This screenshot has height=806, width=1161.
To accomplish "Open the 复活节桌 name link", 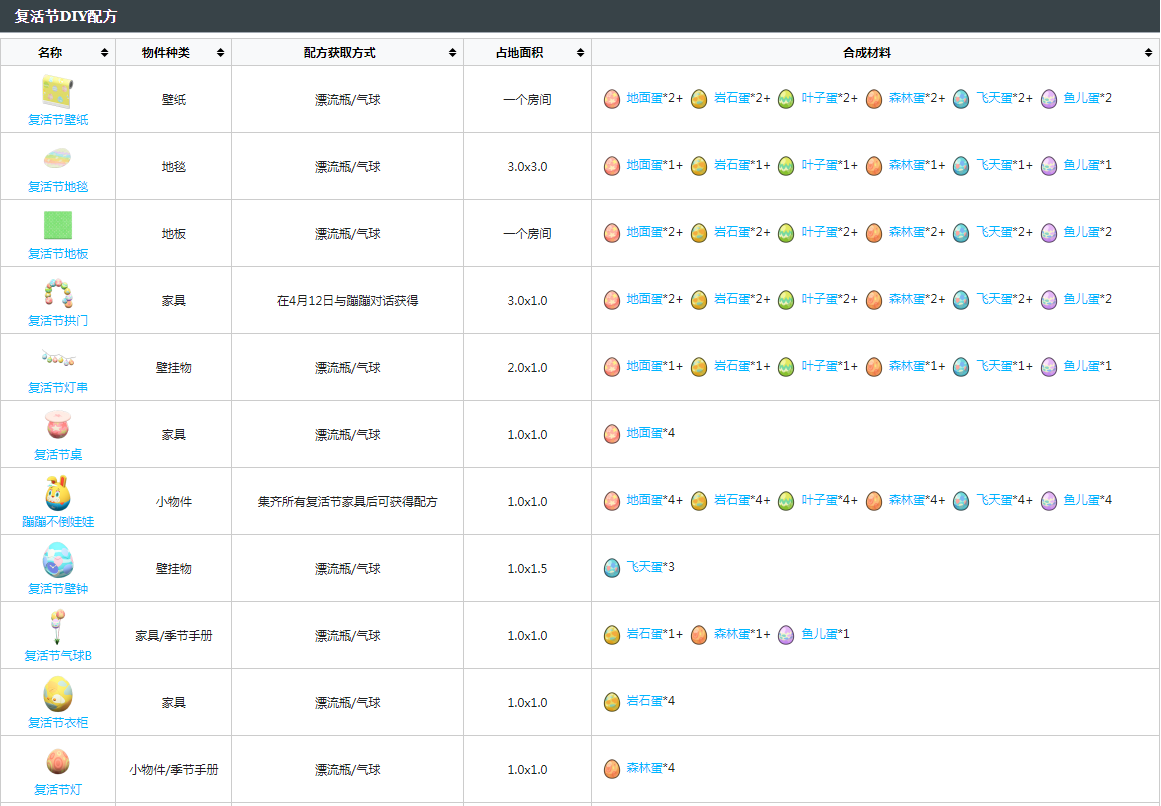I will click(58, 455).
